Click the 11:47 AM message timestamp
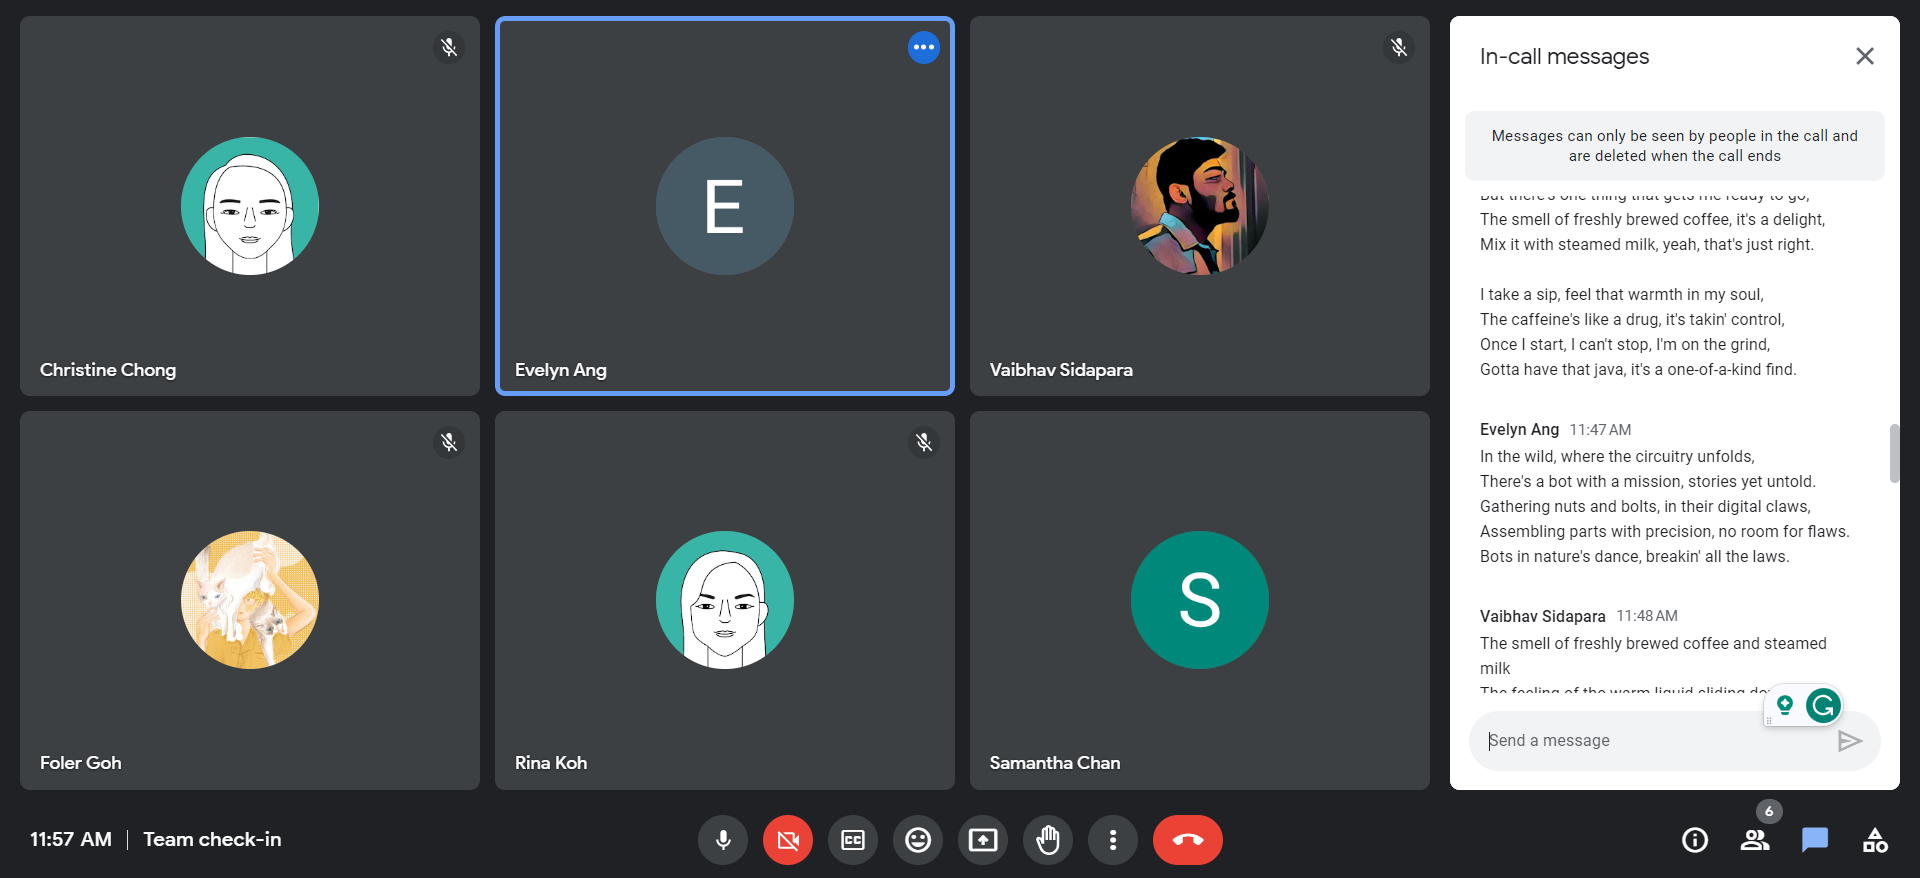This screenshot has height=878, width=1920. pyautogui.click(x=1600, y=430)
